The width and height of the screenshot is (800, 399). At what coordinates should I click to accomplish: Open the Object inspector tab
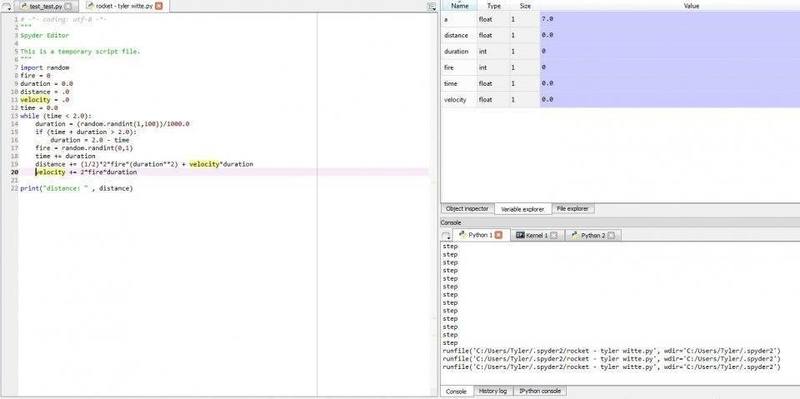coord(467,209)
